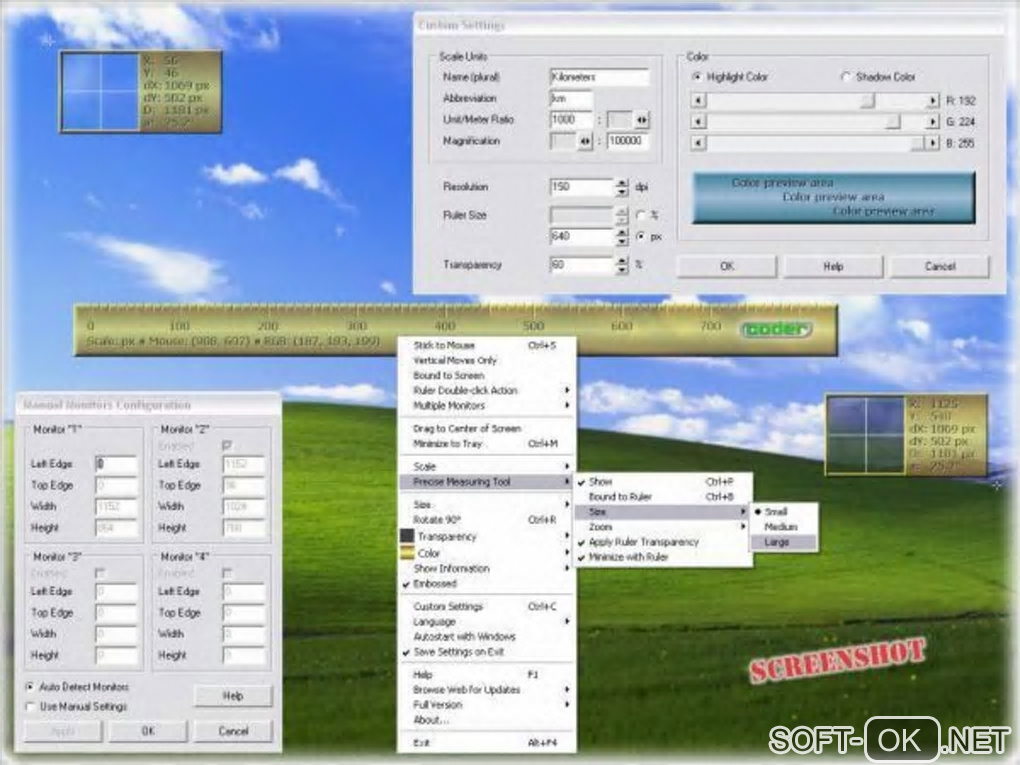Click Help in Custom Settings dialog
The height and width of the screenshot is (765, 1020).
coord(833,266)
